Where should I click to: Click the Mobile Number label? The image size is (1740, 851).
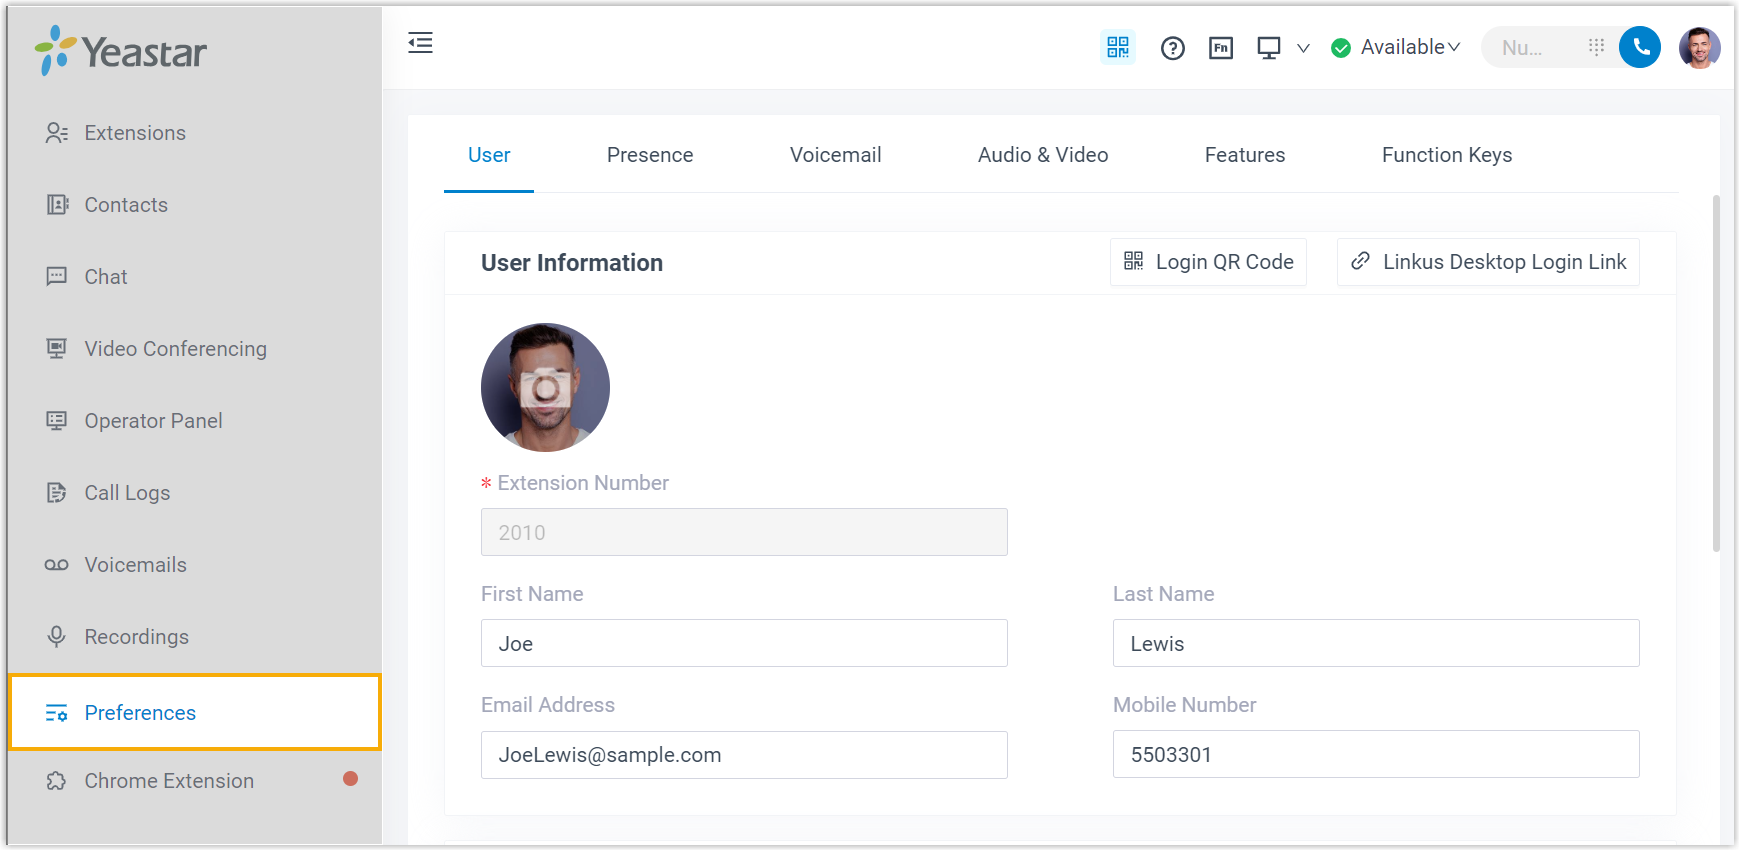[1185, 705]
